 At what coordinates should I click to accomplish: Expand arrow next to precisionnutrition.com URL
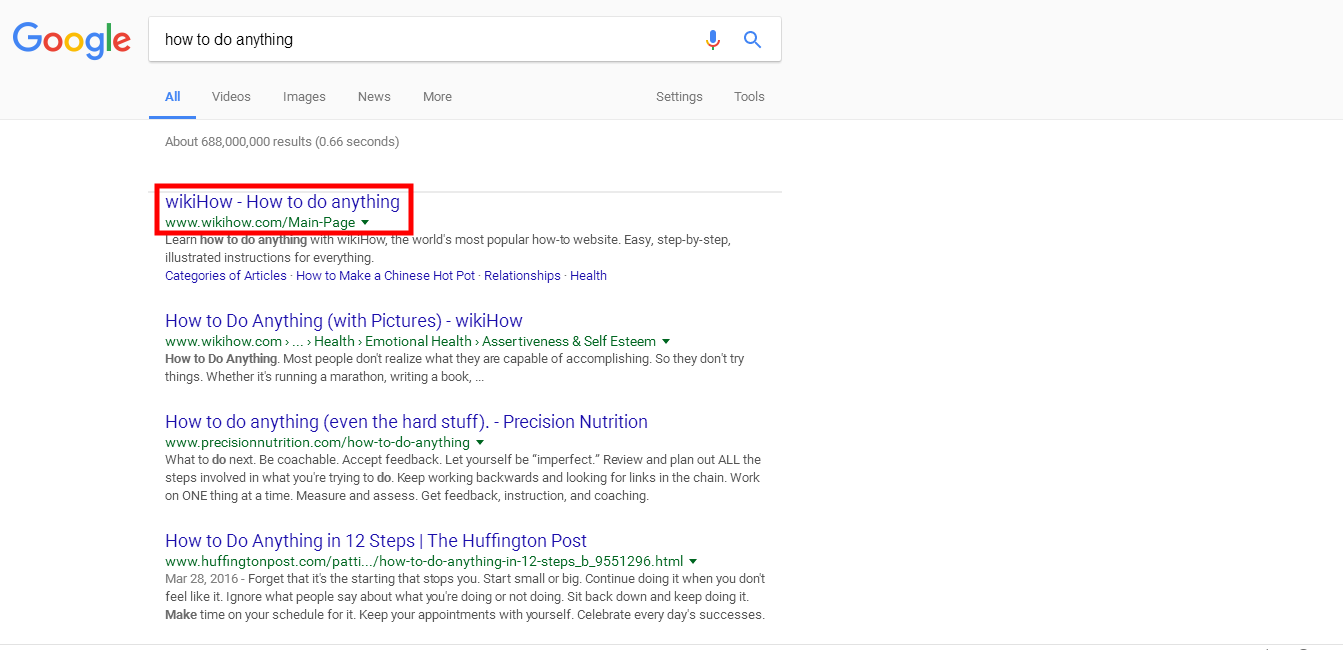(x=480, y=442)
